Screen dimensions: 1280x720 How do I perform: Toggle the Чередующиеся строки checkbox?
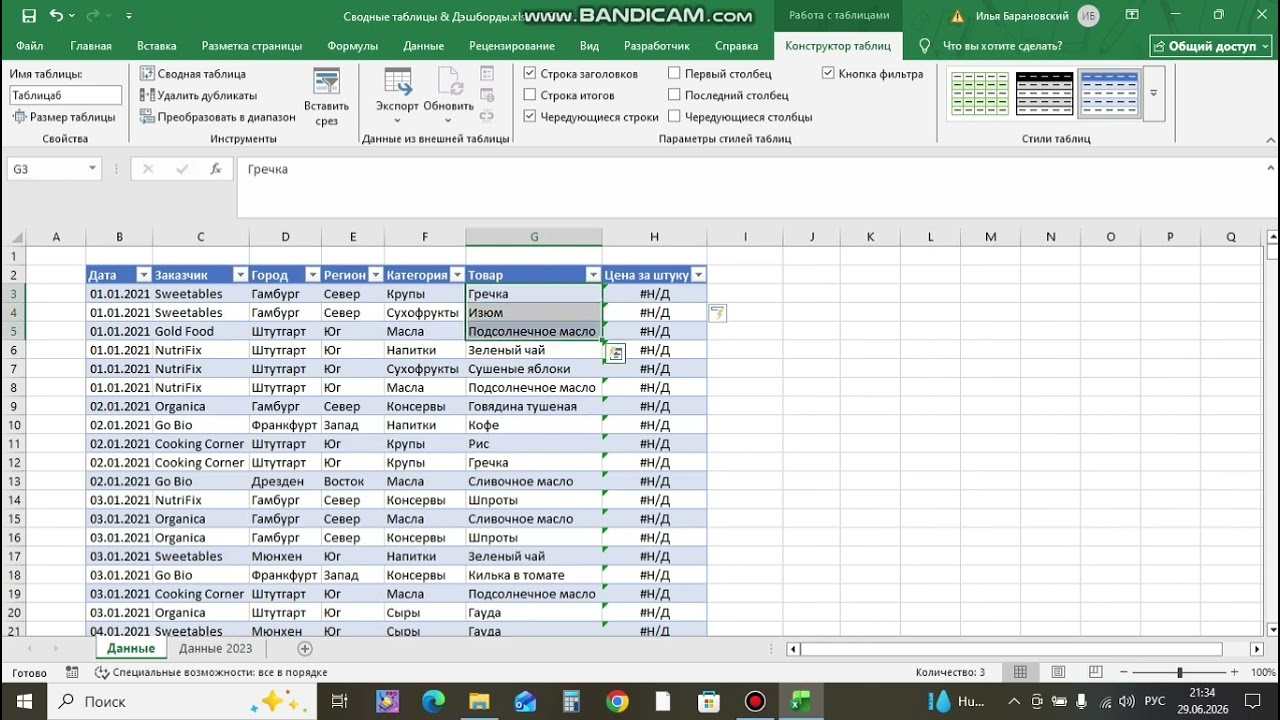(530, 116)
